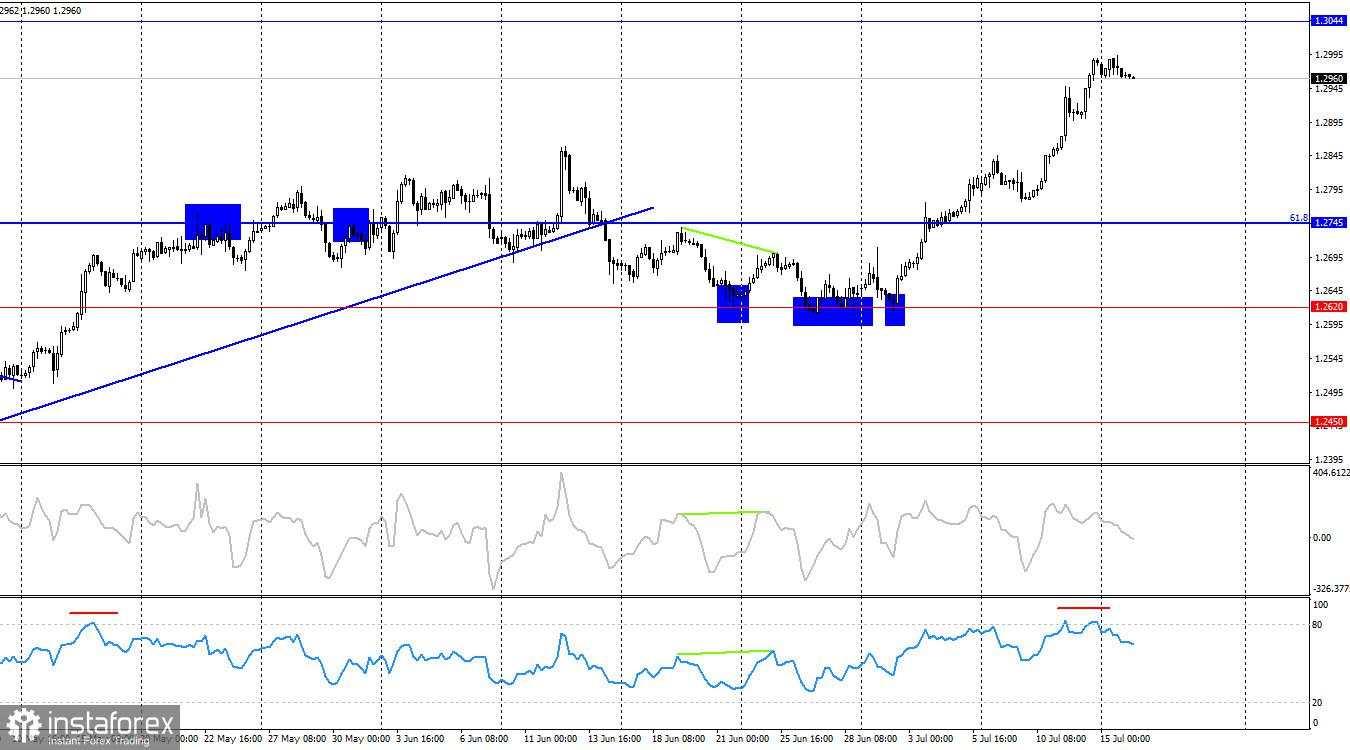Click the 1.2695 price scale value
Image resolution: width=1350 pixels, height=750 pixels.
1329,258
